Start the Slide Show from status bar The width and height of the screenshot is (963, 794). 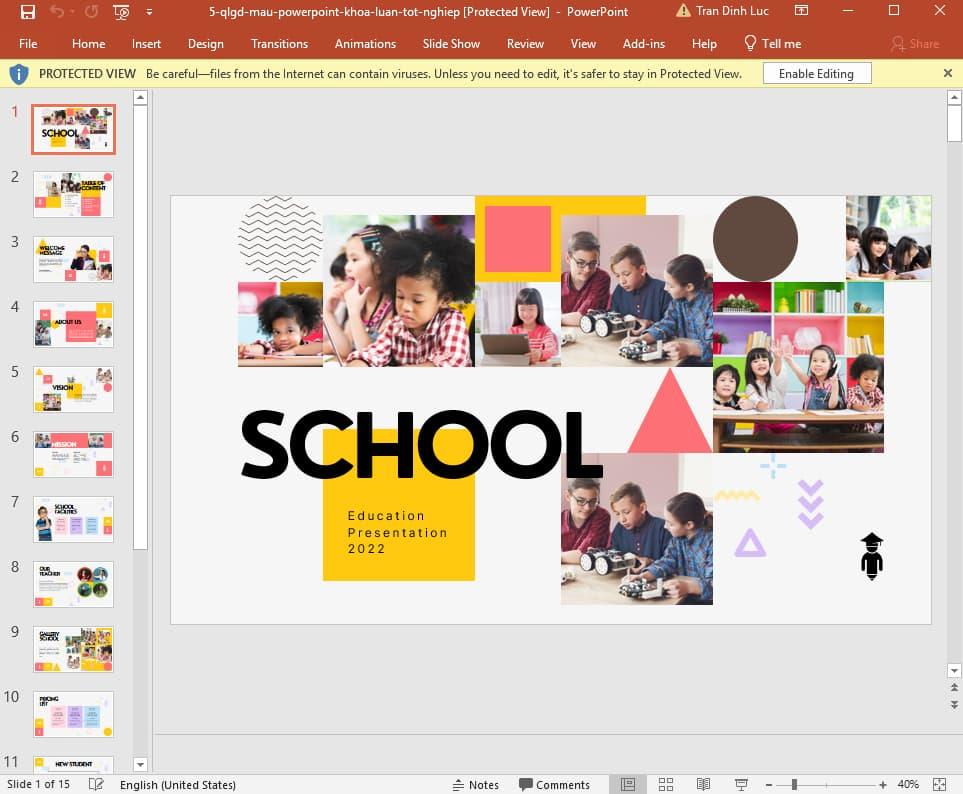[741, 785]
